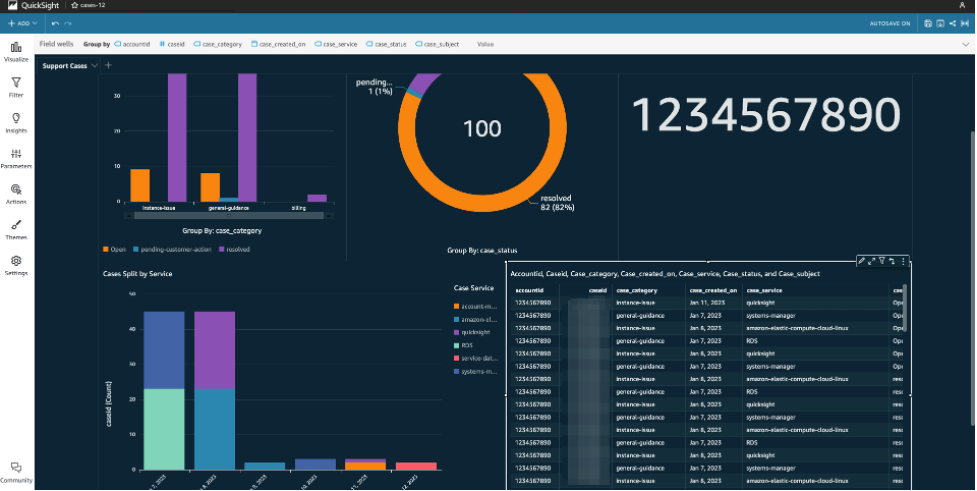Maximize the table visual
Screen dimensions: 977x491
click(x=872, y=261)
